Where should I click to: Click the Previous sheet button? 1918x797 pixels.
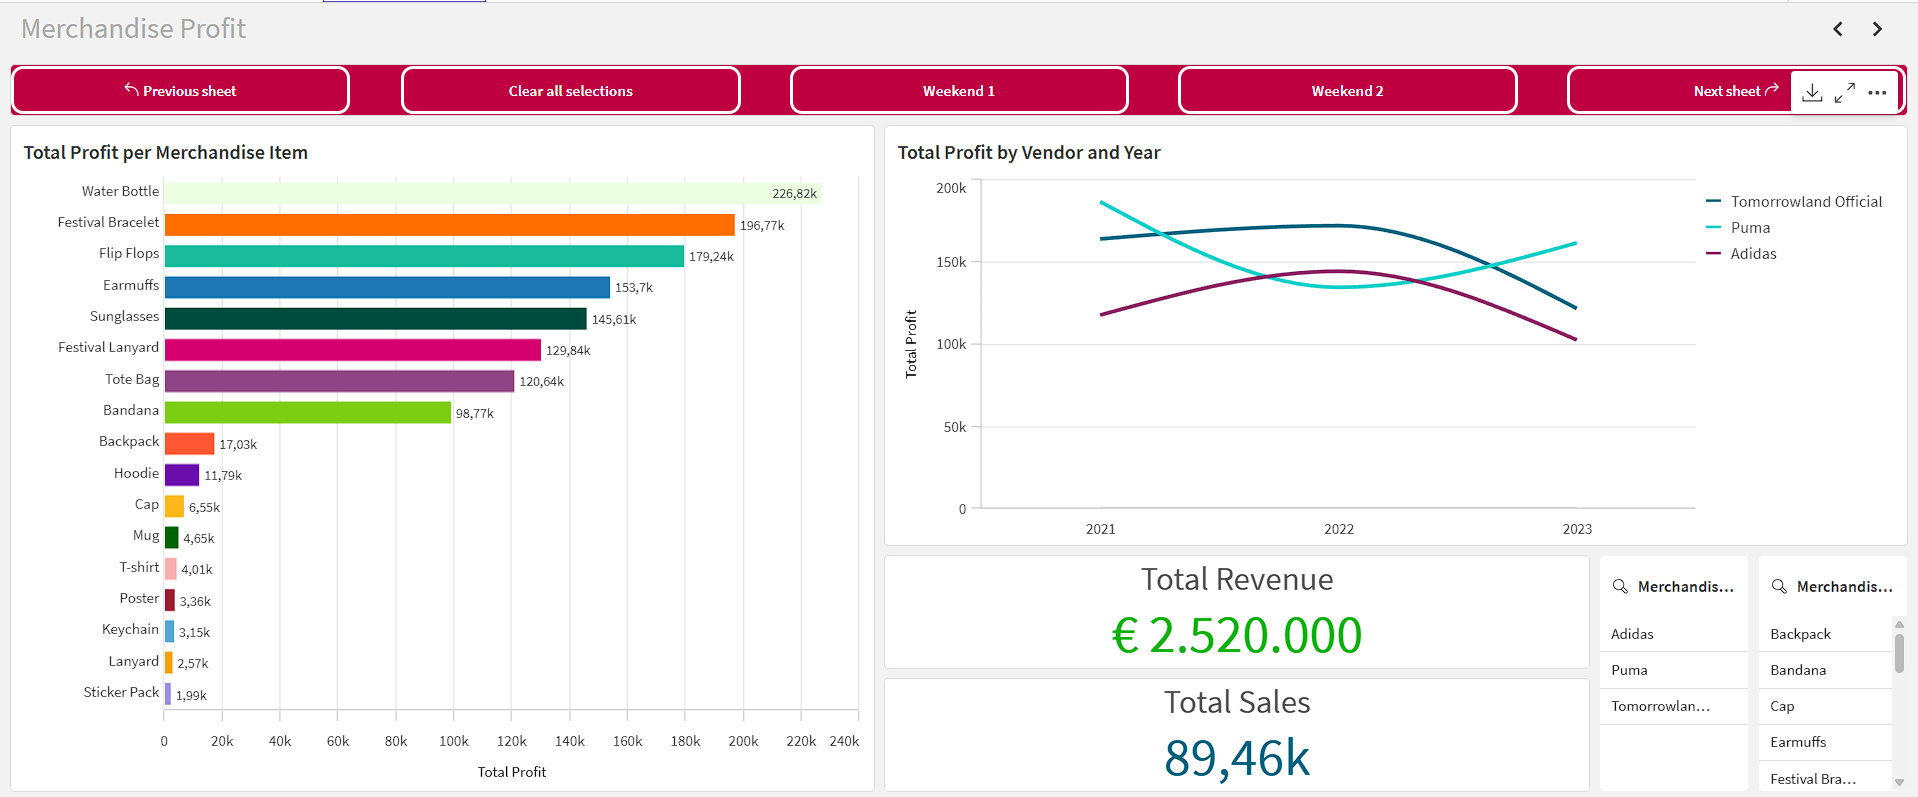coord(181,91)
